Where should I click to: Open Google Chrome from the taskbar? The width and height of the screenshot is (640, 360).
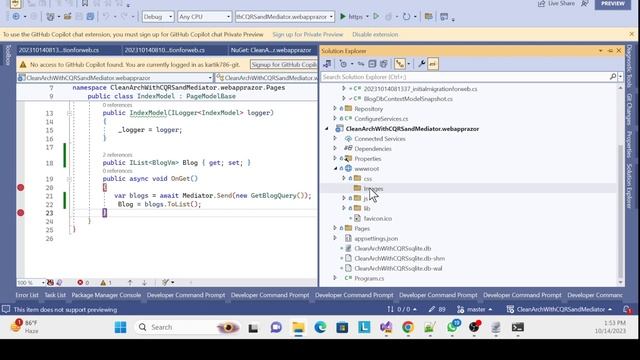pyautogui.click(x=408, y=327)
